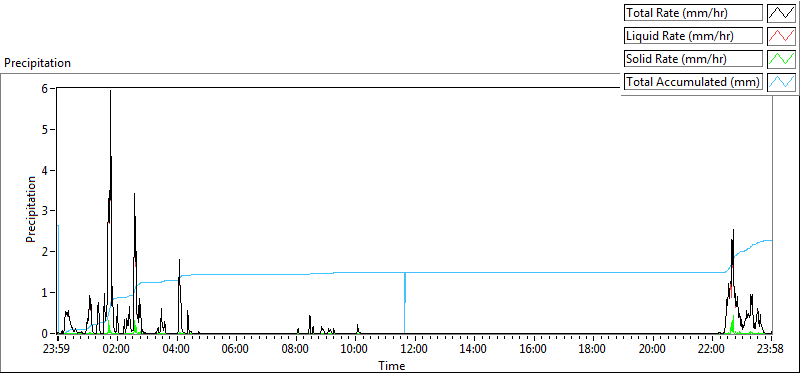Click the Time axis title
Screen dimensions: 800x373
pos(392,365)
